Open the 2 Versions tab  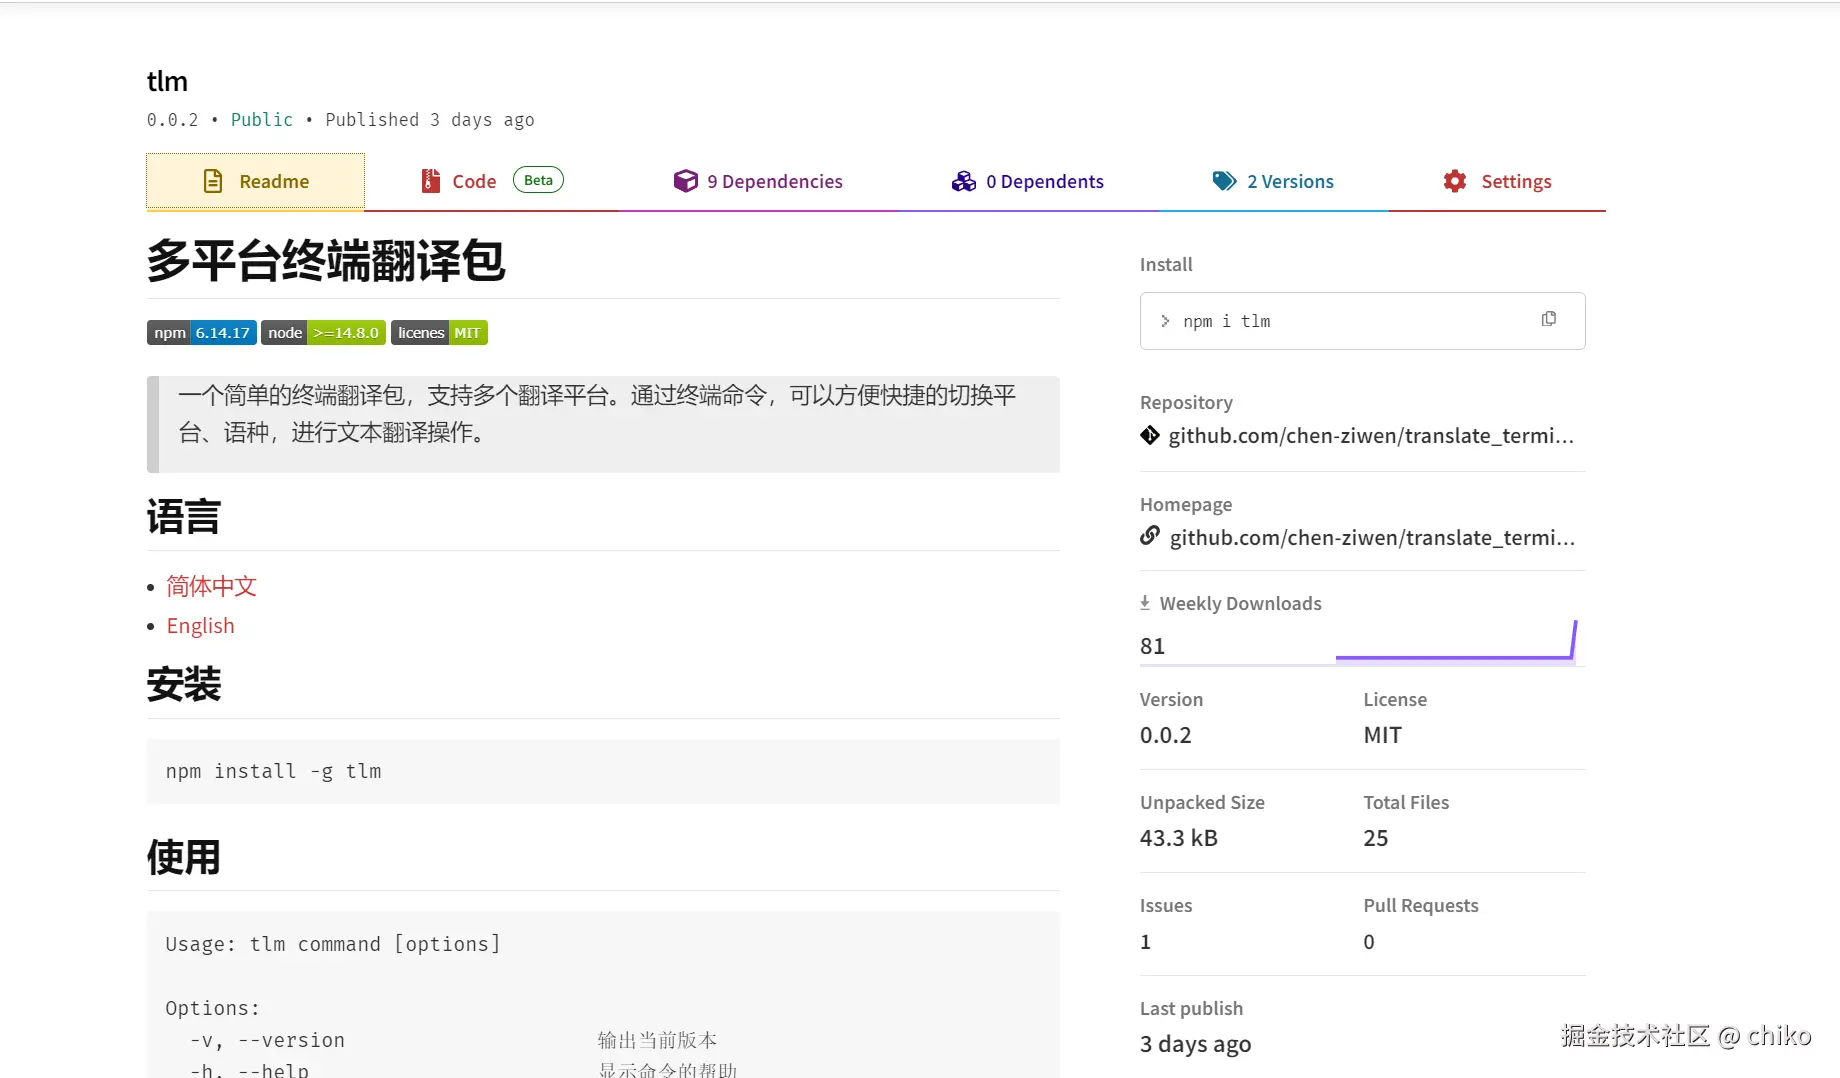point(1273,181)
